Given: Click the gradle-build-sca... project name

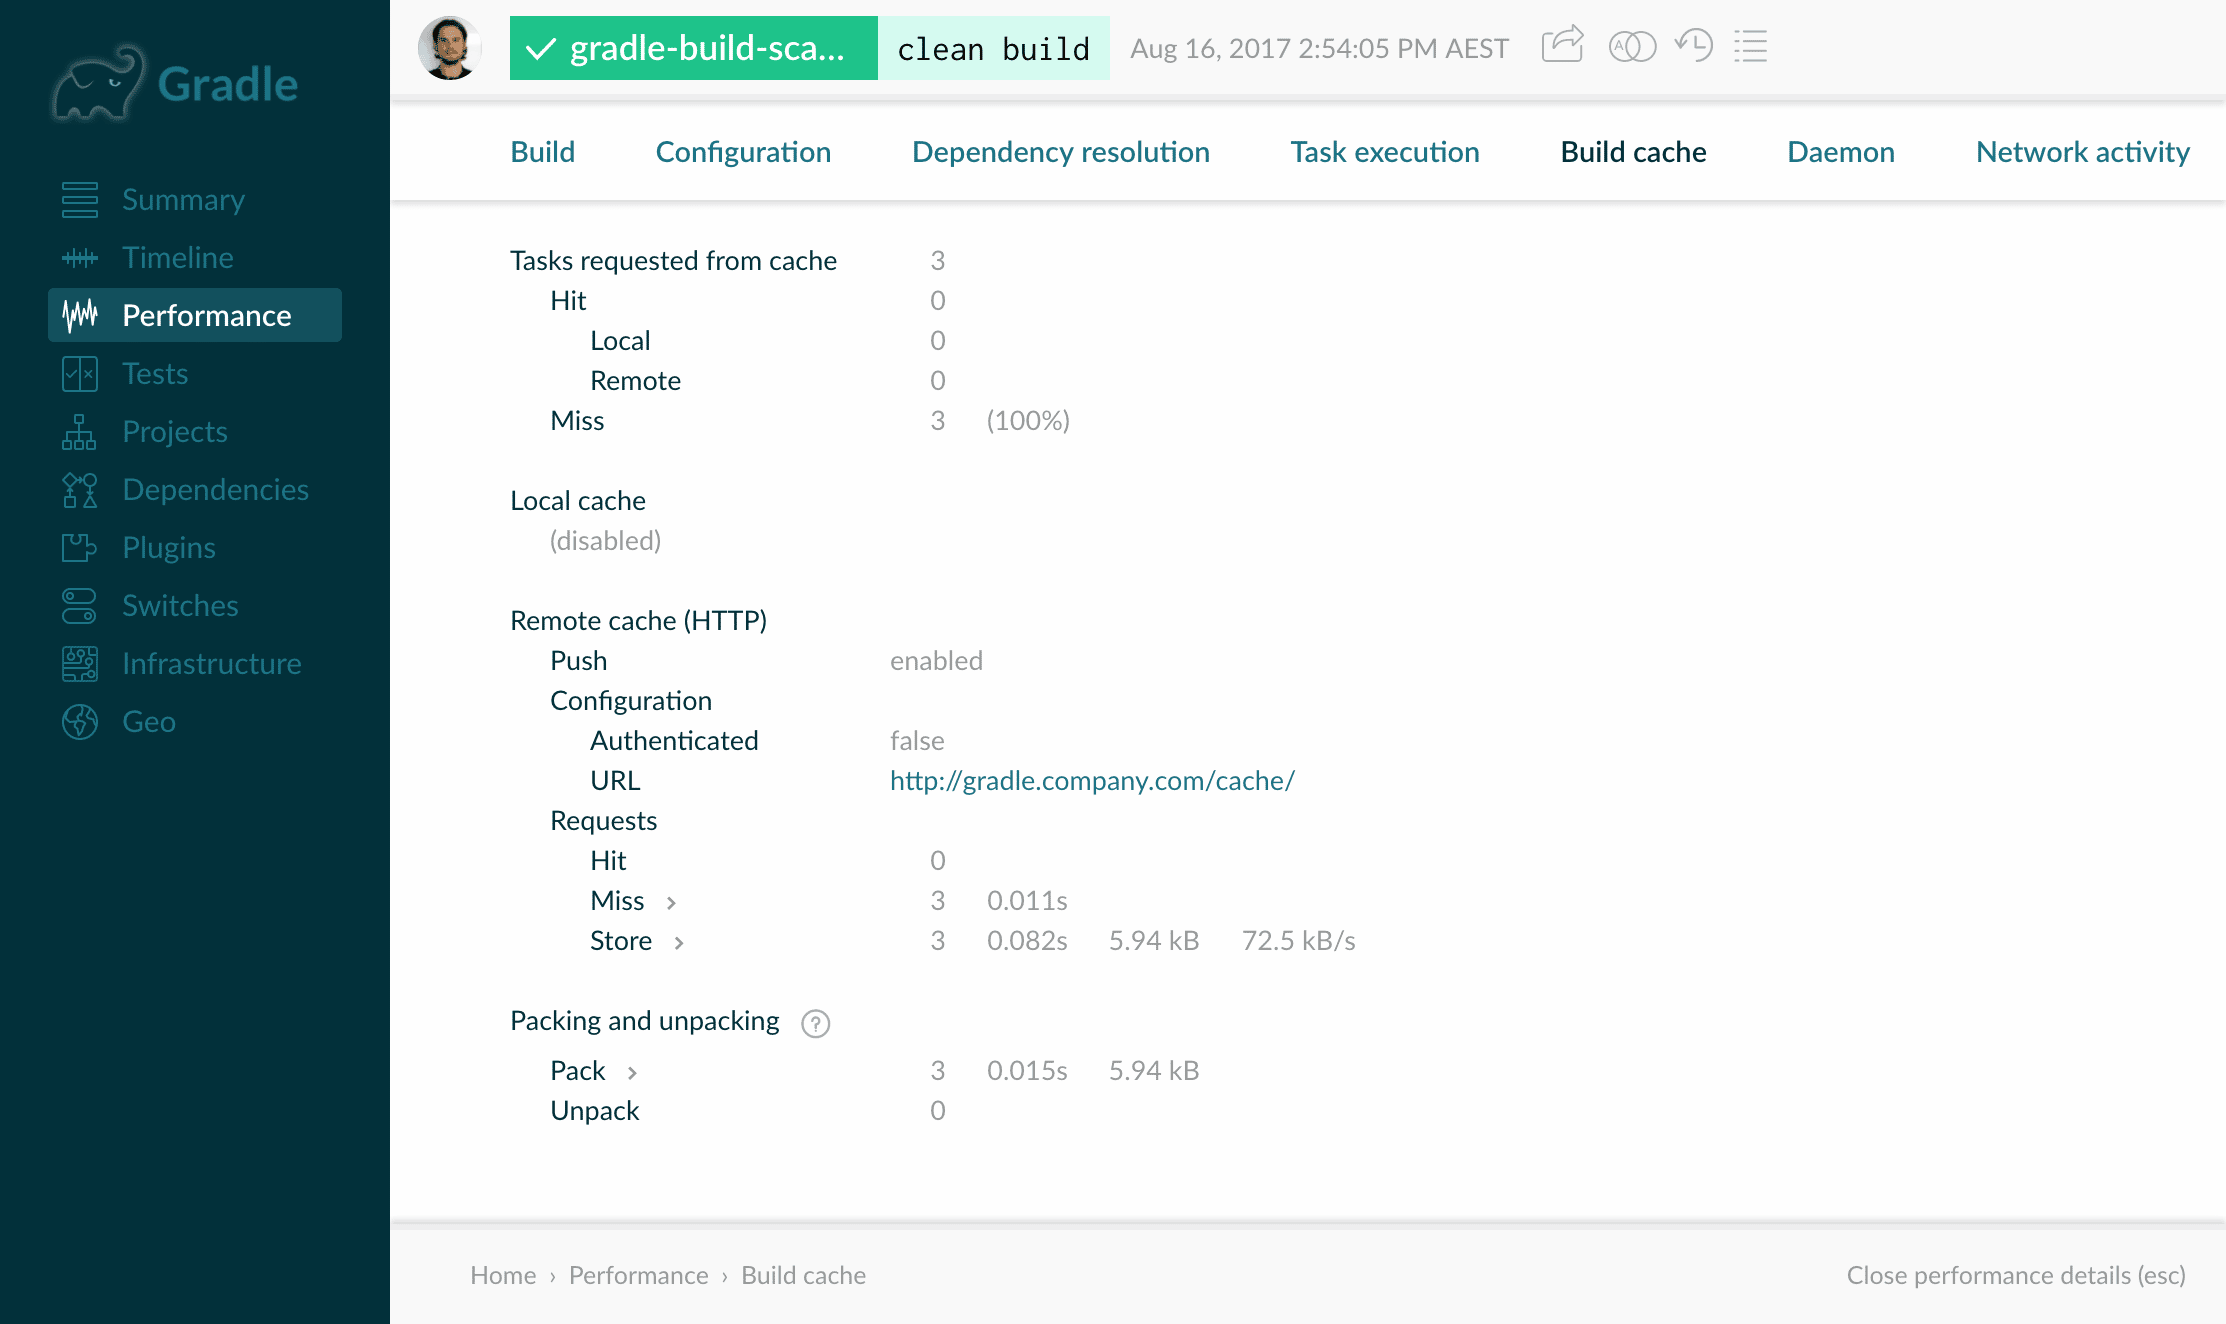Looking at the screenshot, I should 707,48.
